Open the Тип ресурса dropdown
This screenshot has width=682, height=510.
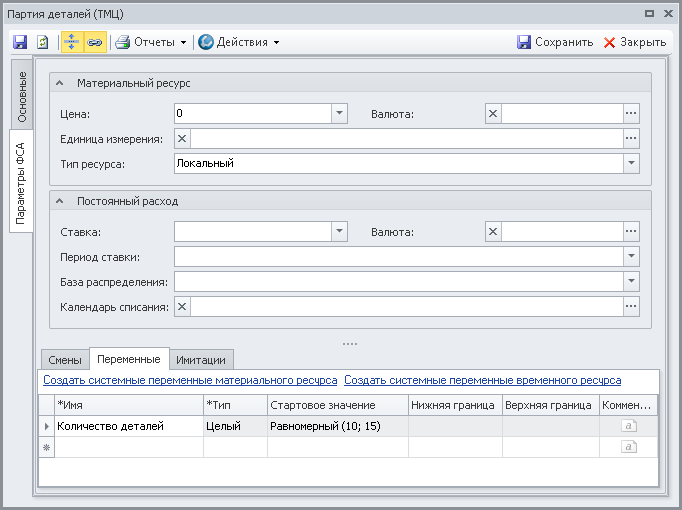coord(631,163)
